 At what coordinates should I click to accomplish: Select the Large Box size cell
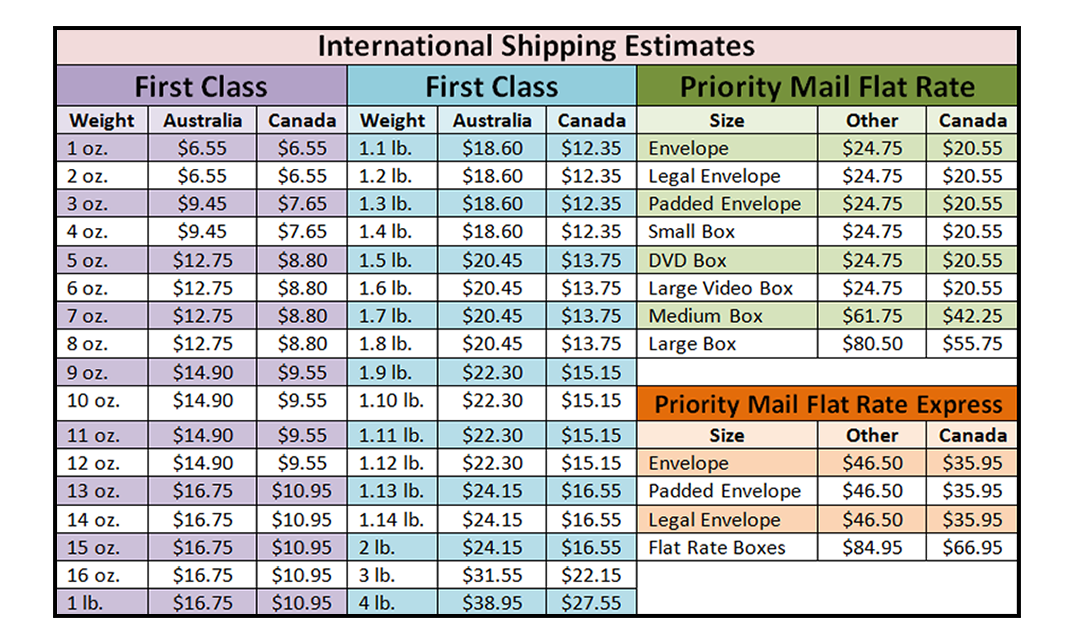tap(692, 344)
